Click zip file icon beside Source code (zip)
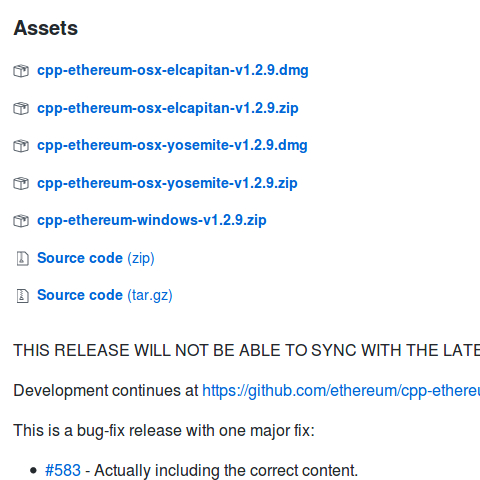Screen dimensions: 480x480 click(23, 258)
